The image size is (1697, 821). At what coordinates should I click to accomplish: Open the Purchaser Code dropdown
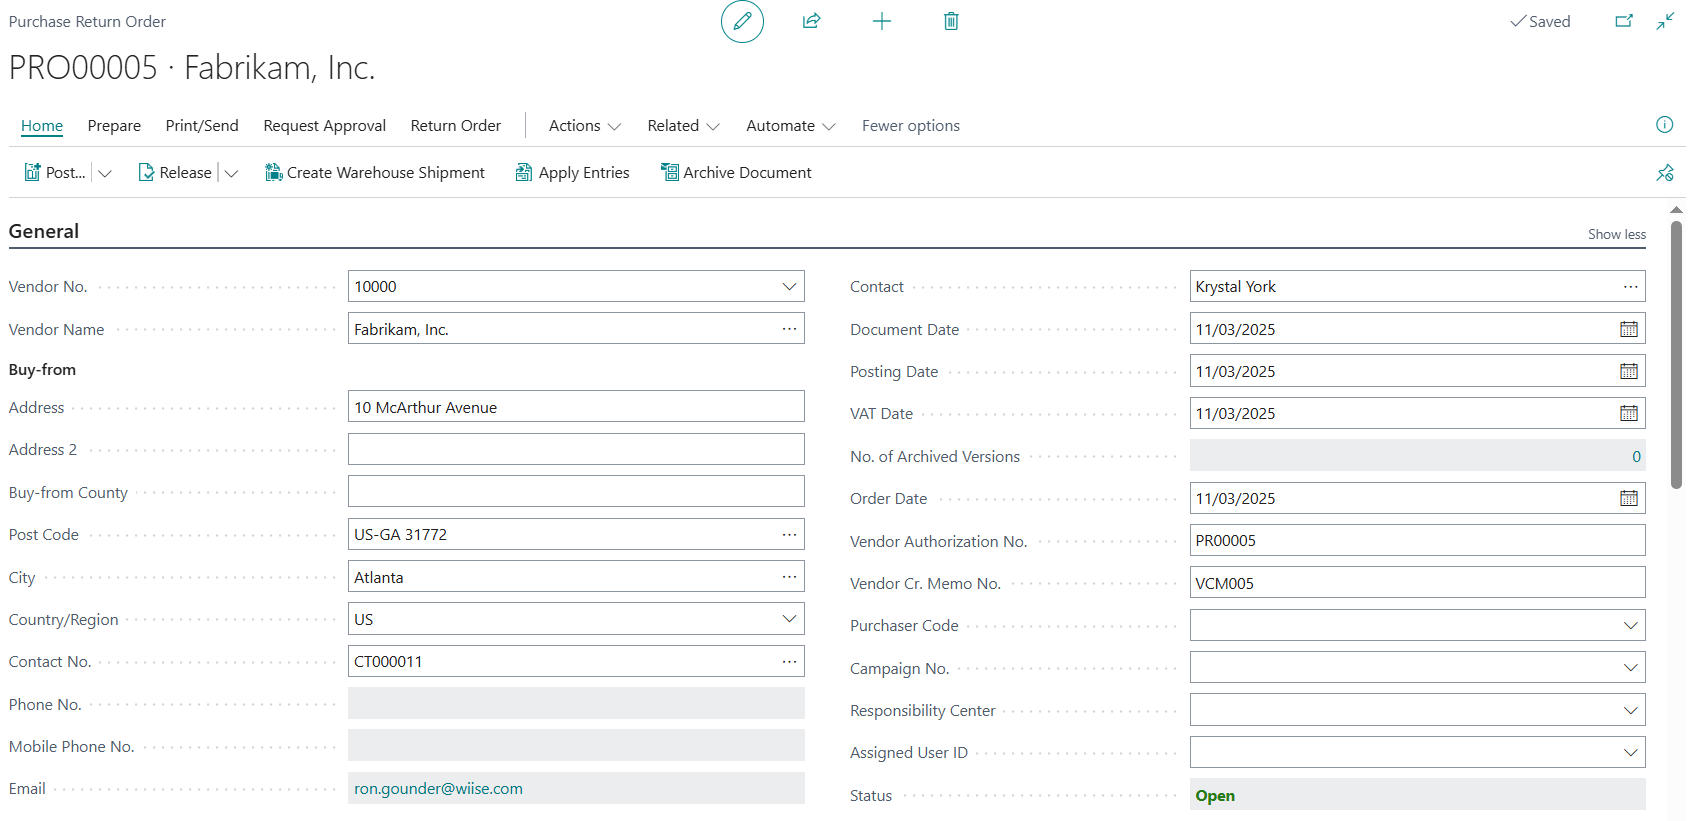point(1630,625)
